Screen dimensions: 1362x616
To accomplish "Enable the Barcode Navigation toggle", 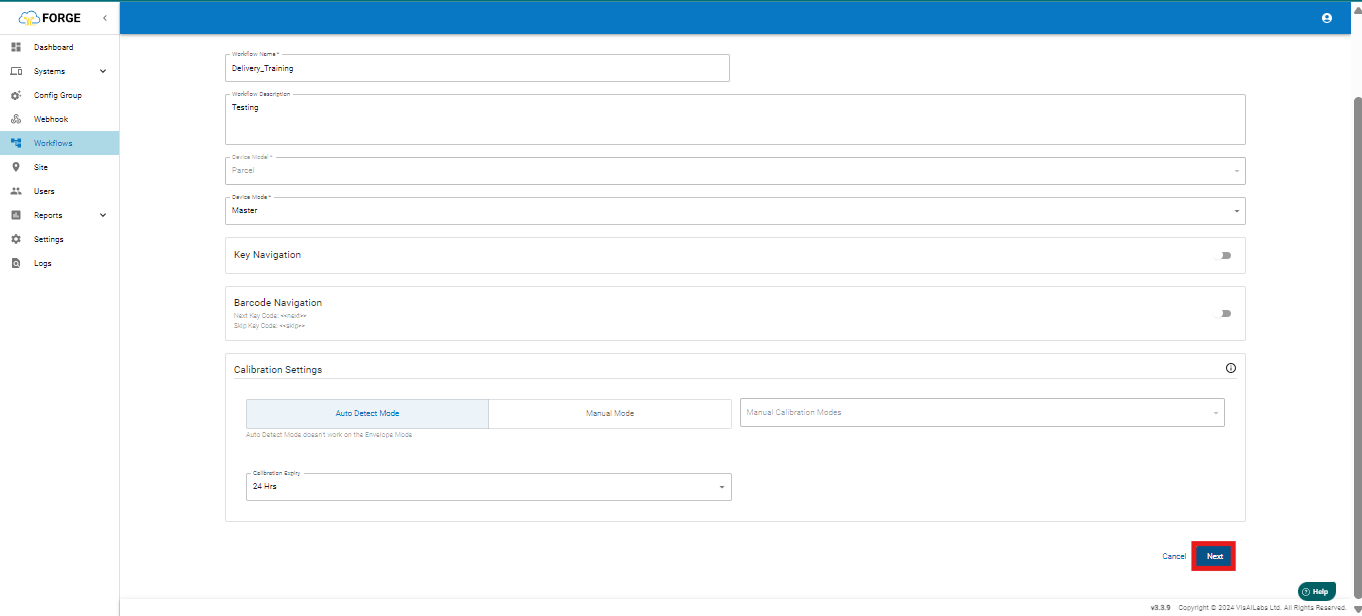I will pyautogui.click(x=1222, y=313).
